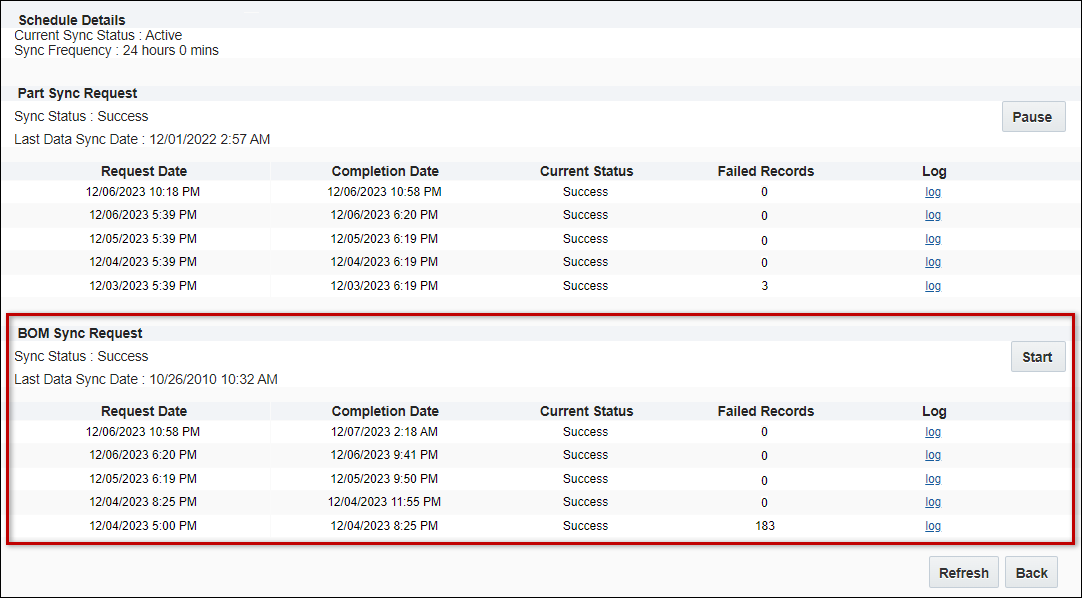Click the Start button for BOM Sync
The width and height of the screenshot is (1082, 598).
click(1038, 356)
